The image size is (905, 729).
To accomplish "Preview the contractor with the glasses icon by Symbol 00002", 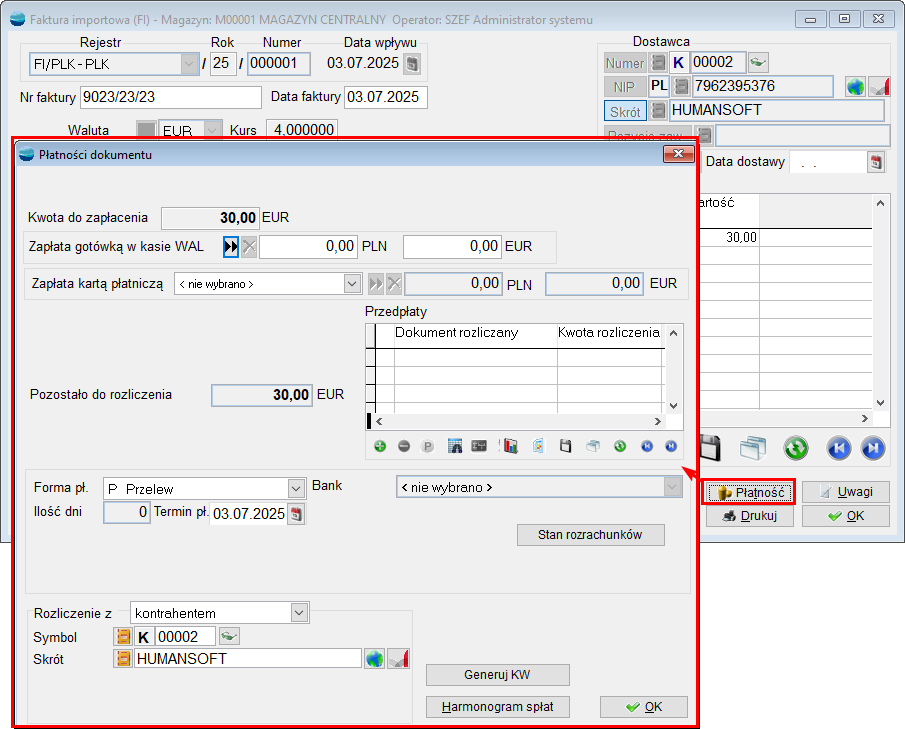I will [230, 637].
